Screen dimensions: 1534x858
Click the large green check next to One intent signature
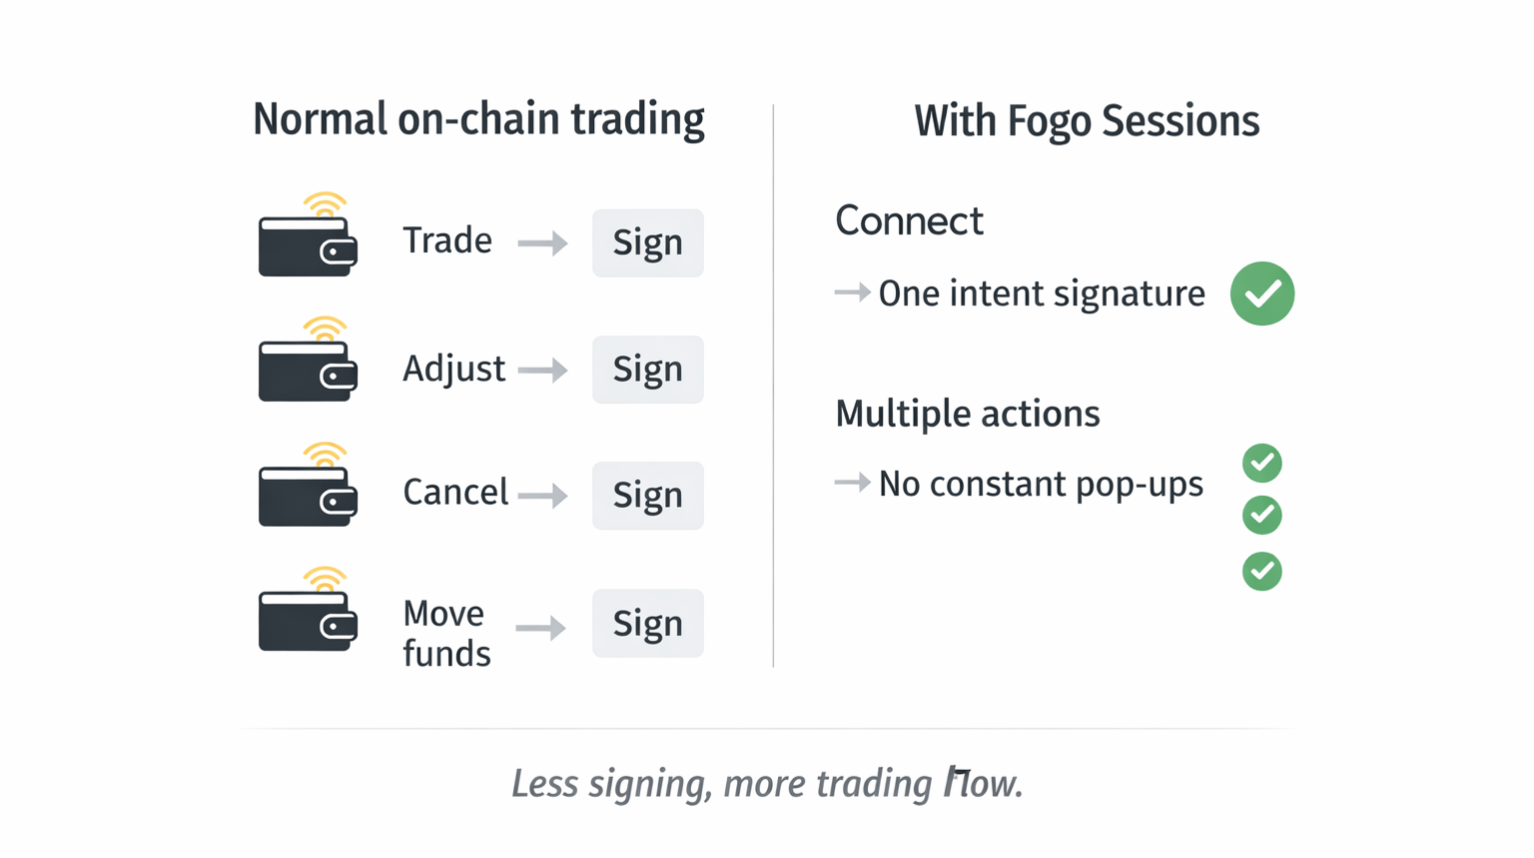[x=1262, y=293]
